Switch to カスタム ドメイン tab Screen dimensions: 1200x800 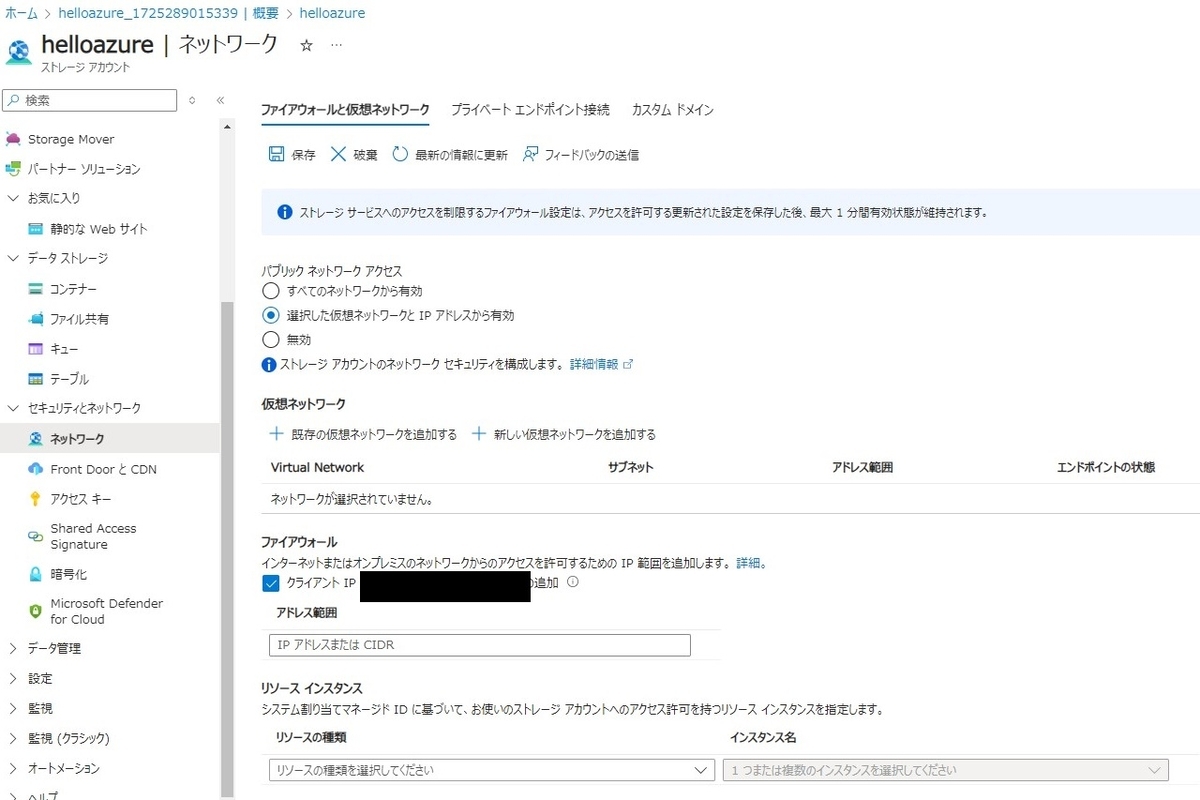click(672, 110)
